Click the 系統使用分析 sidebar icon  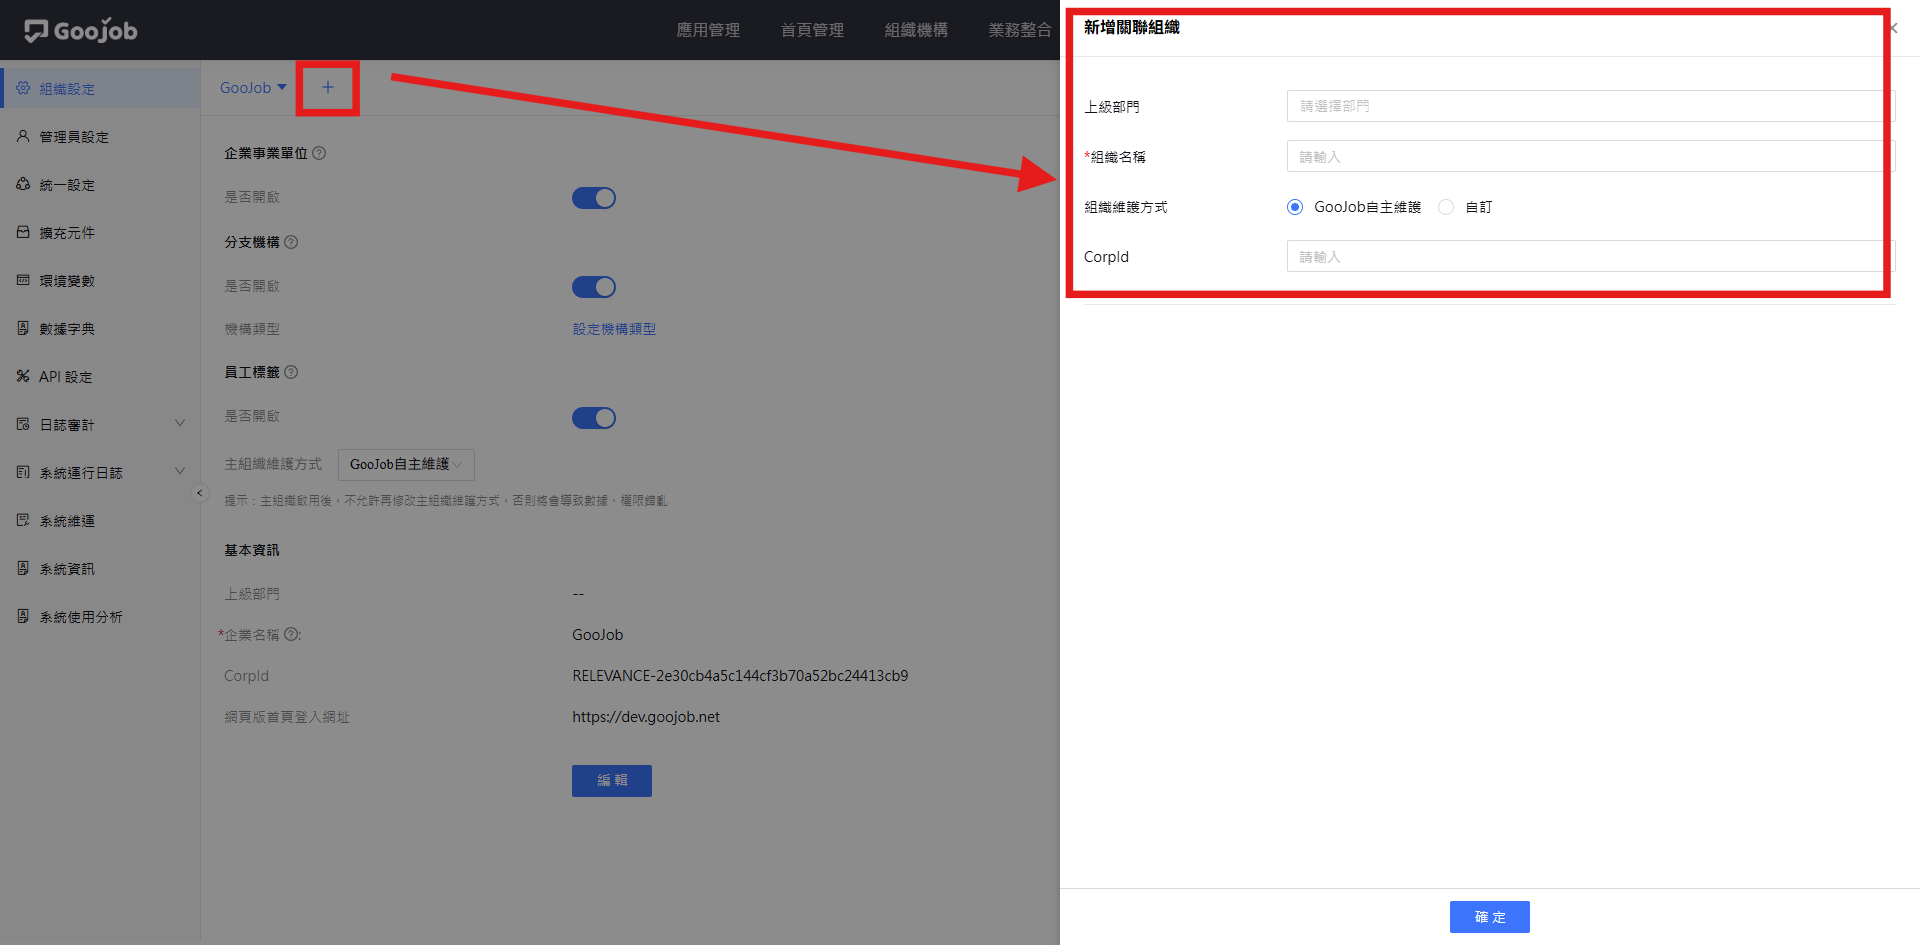coord(23,616)
